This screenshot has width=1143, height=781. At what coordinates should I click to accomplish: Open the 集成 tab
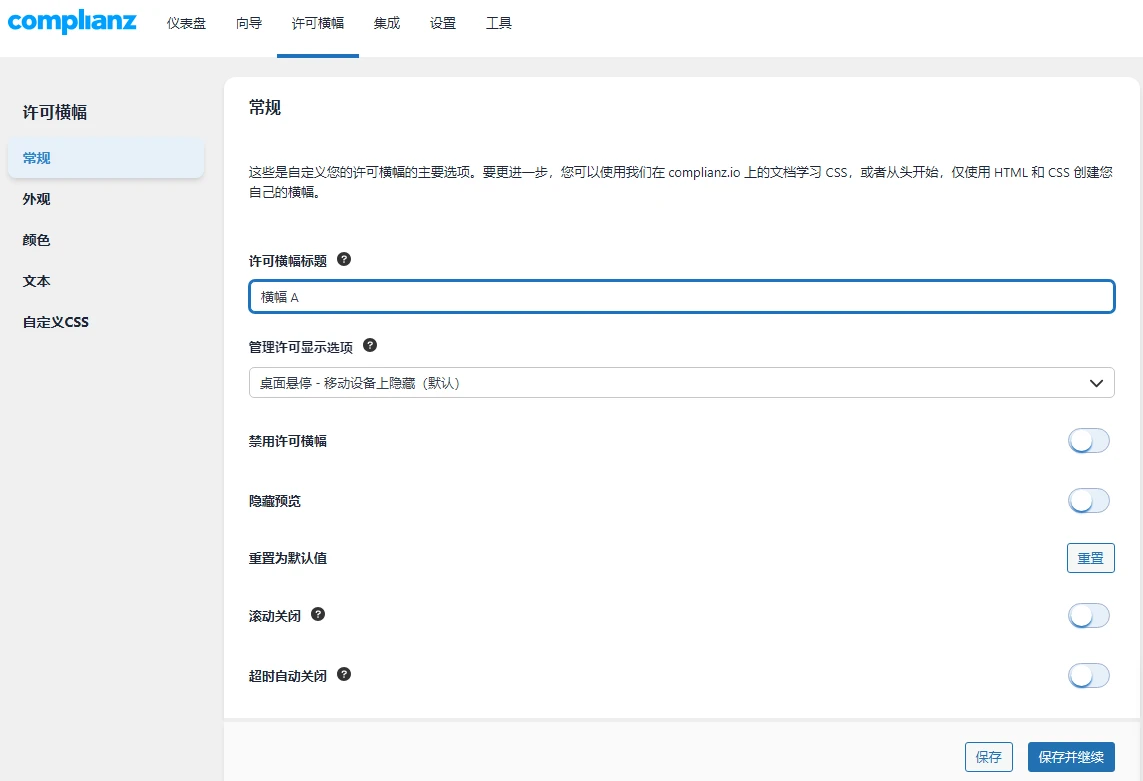pos(387,23)
